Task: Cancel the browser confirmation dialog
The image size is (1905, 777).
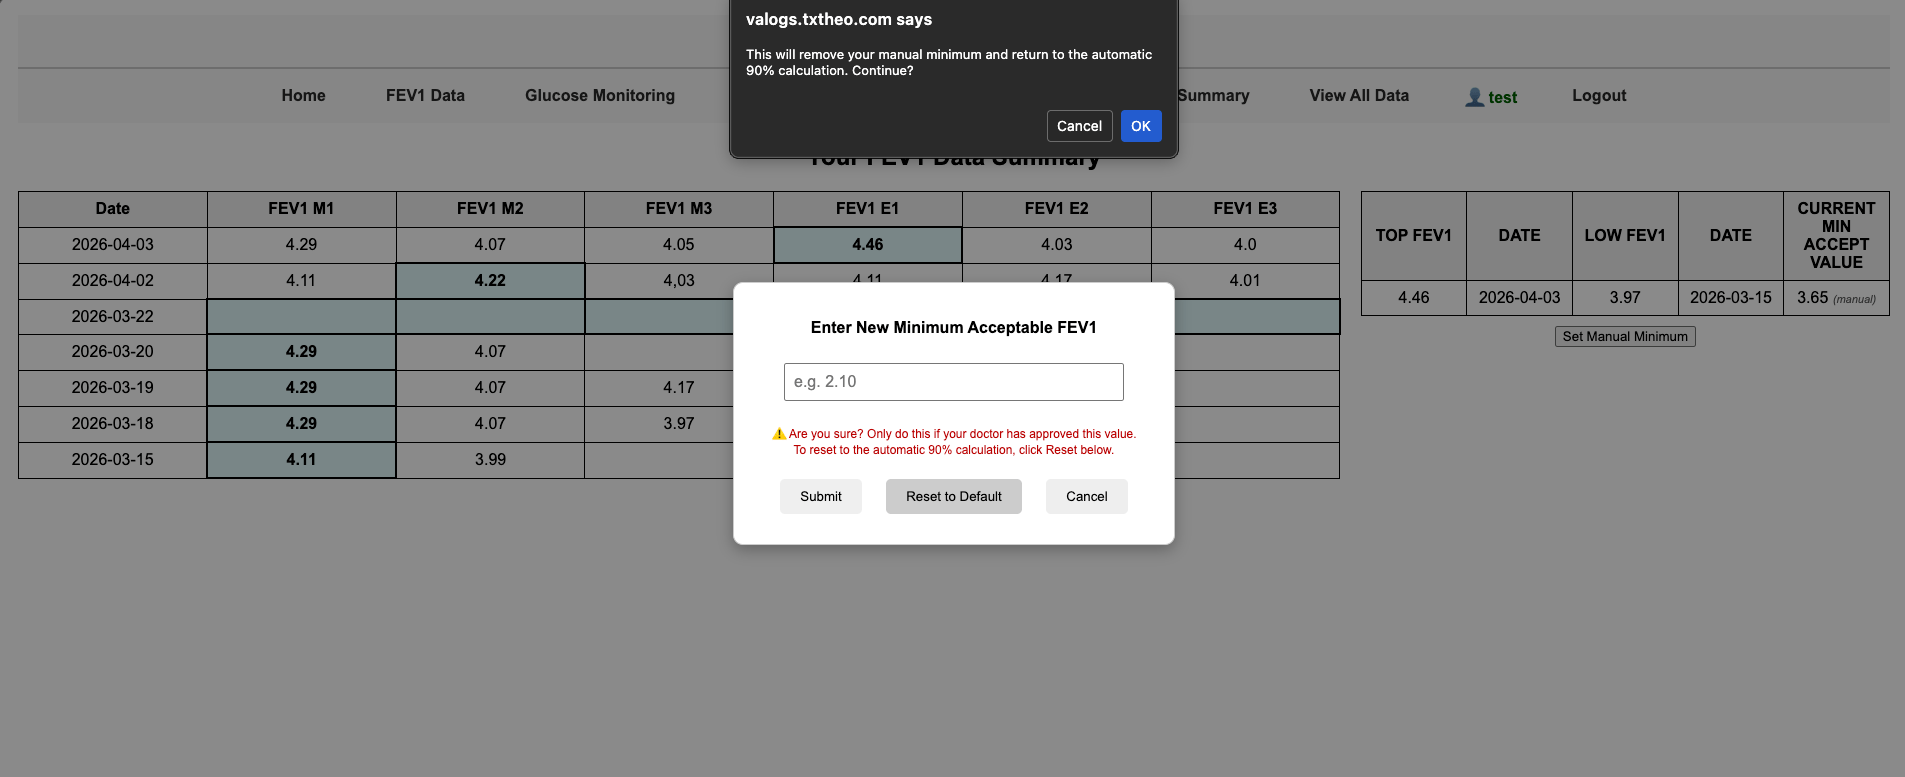Action: click(x=1079, y=126)
